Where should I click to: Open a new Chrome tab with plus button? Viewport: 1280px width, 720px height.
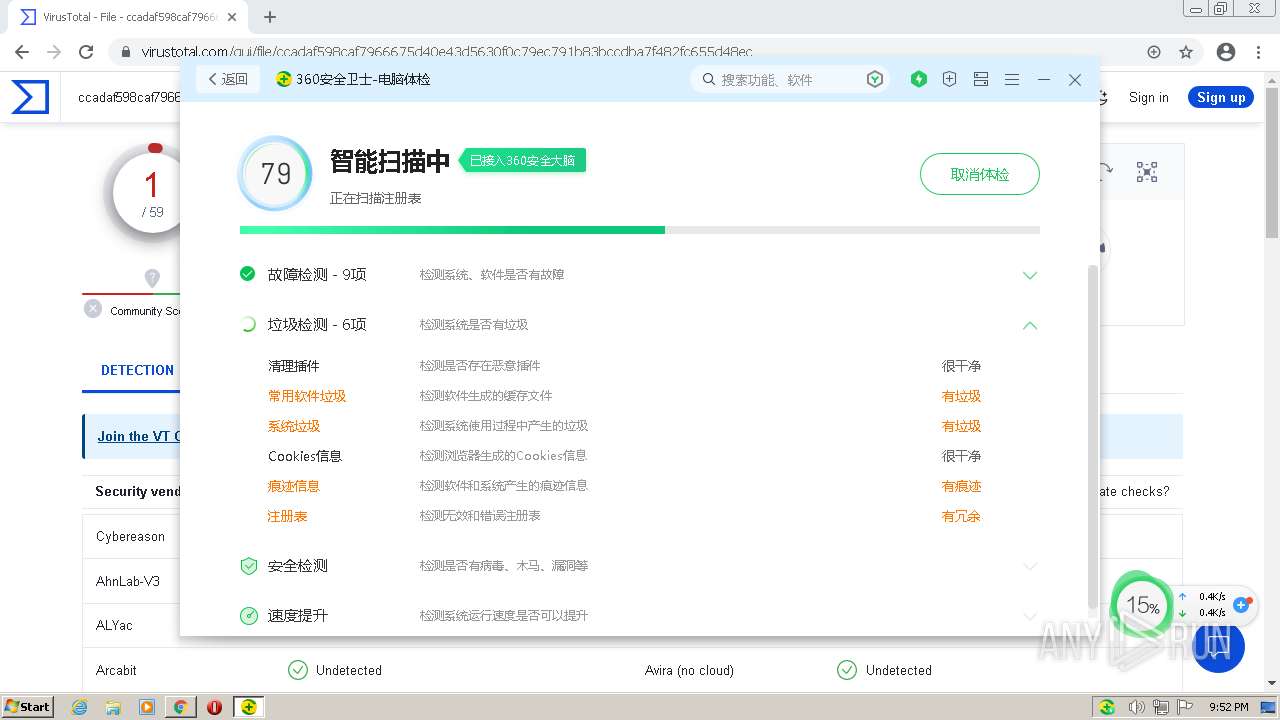click(270, 17)
